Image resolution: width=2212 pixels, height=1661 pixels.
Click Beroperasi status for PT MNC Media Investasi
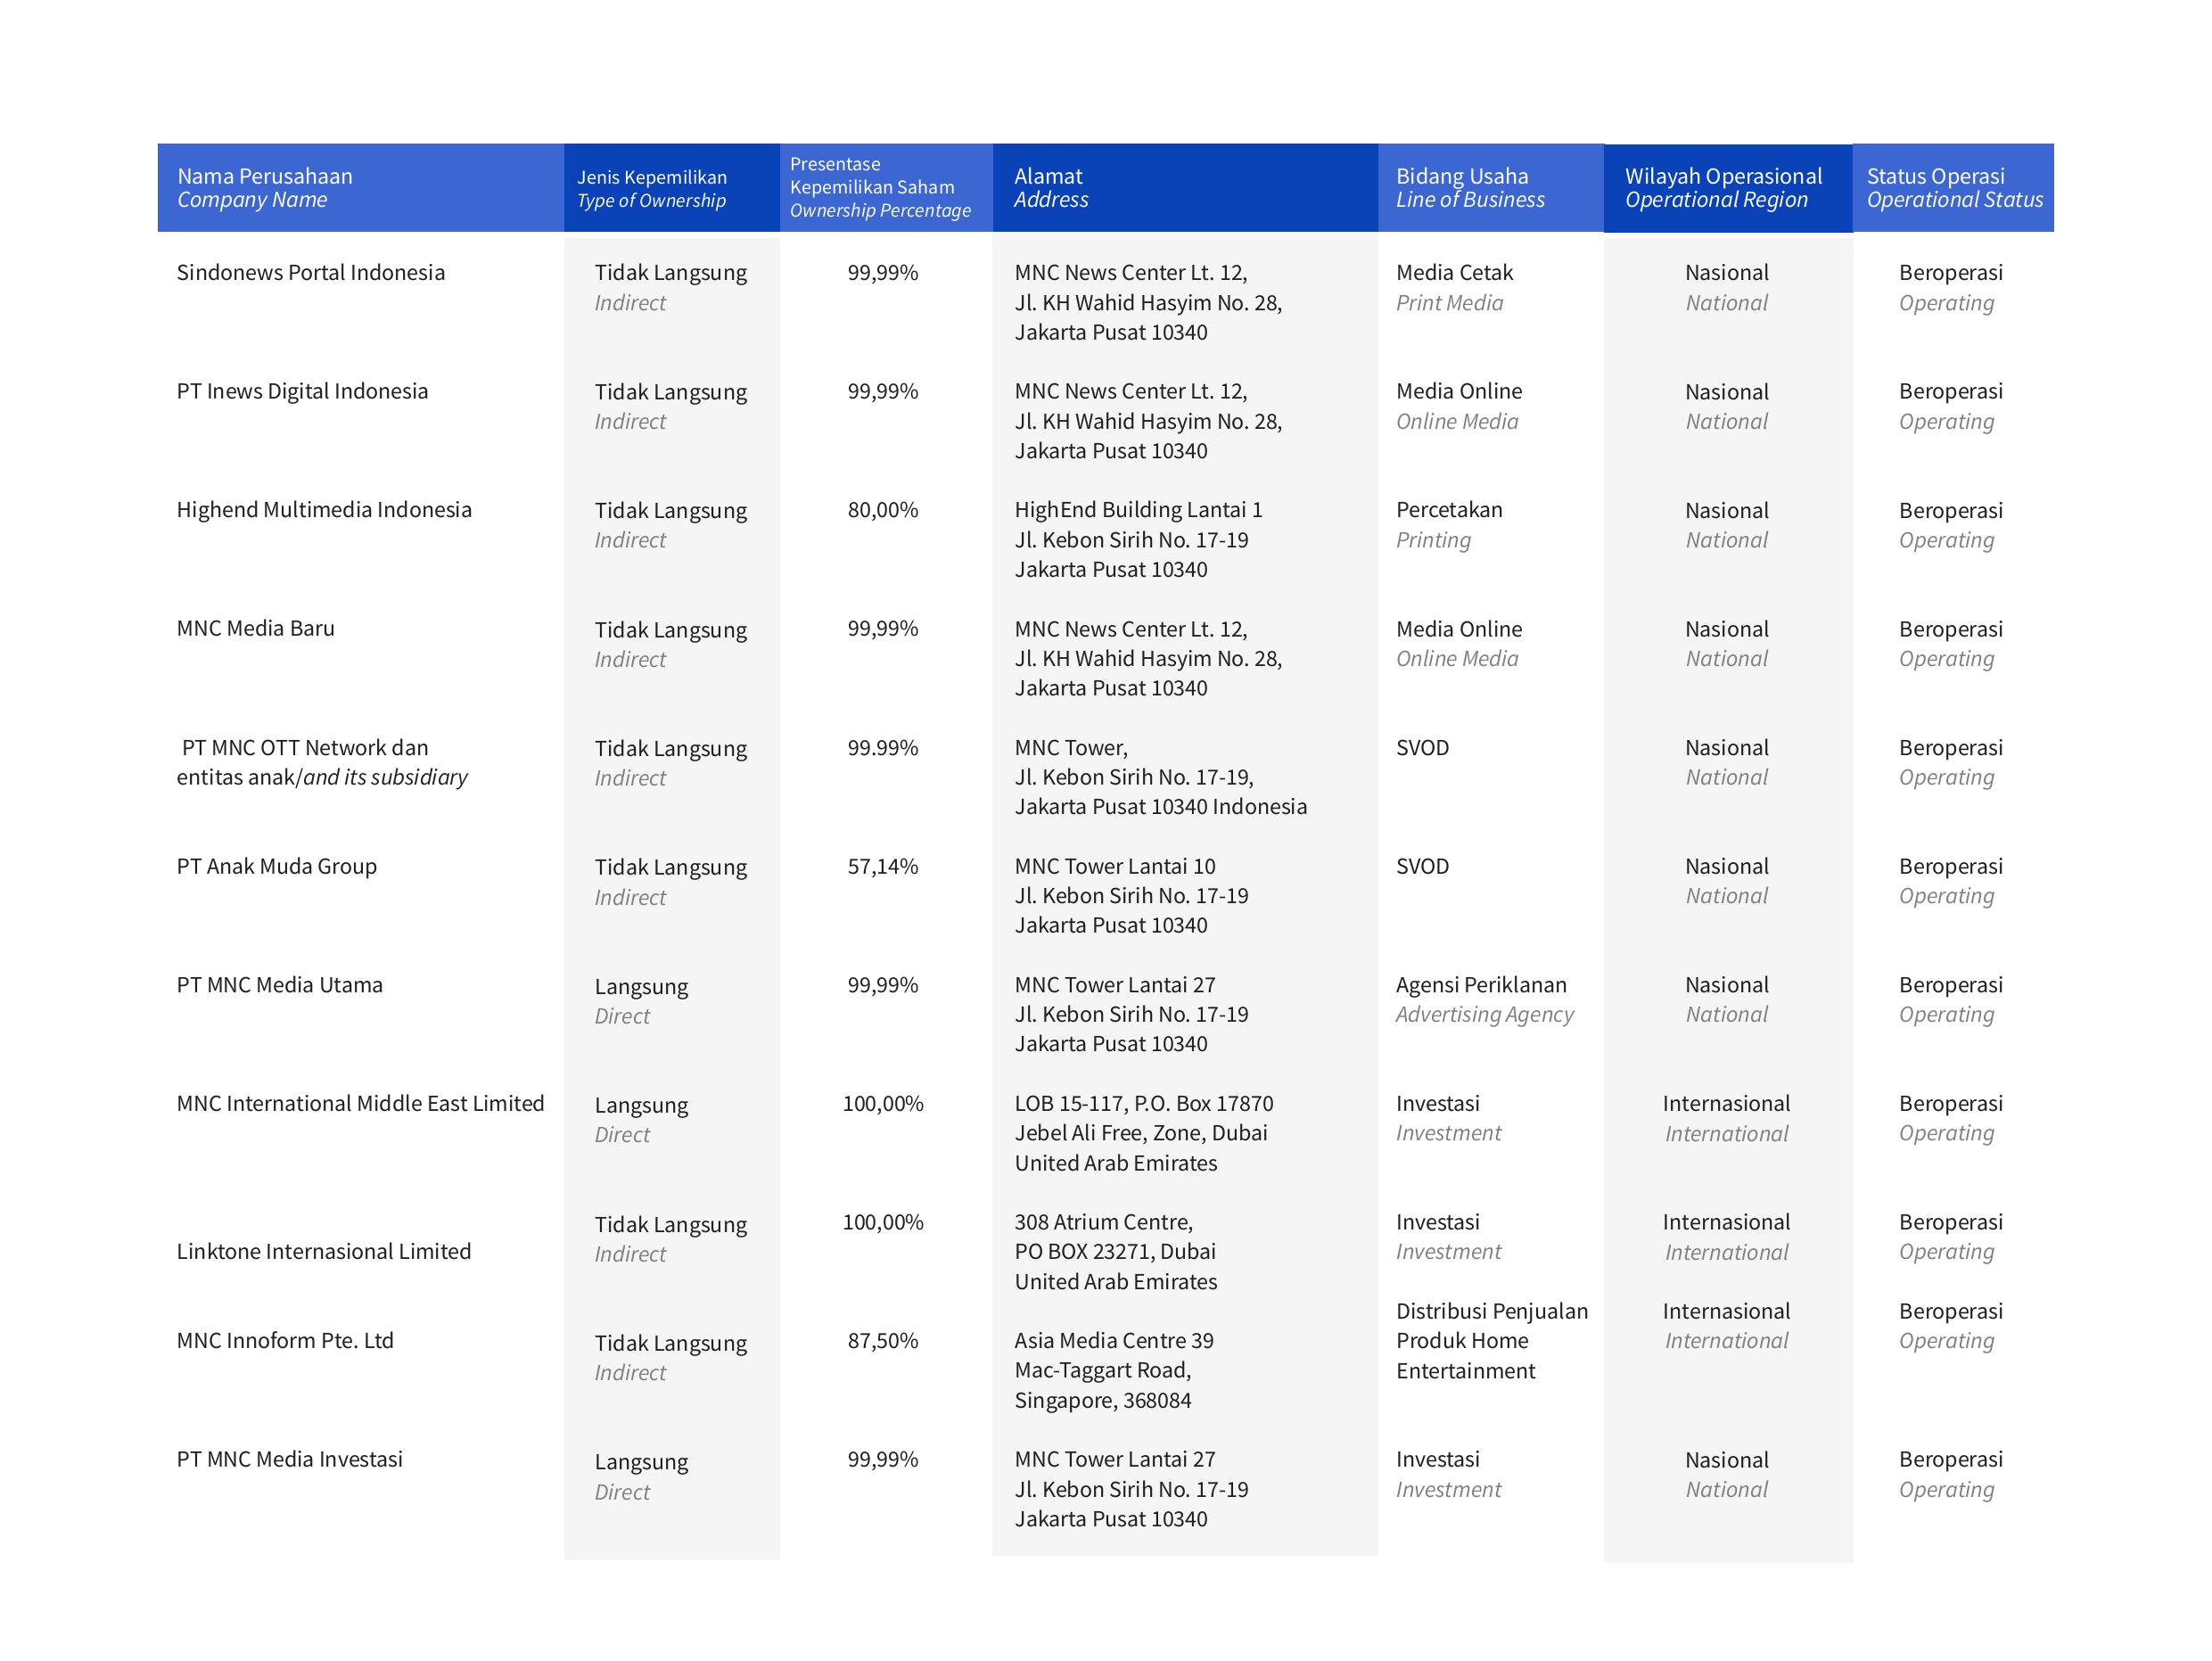(x=1951, y=1460)
